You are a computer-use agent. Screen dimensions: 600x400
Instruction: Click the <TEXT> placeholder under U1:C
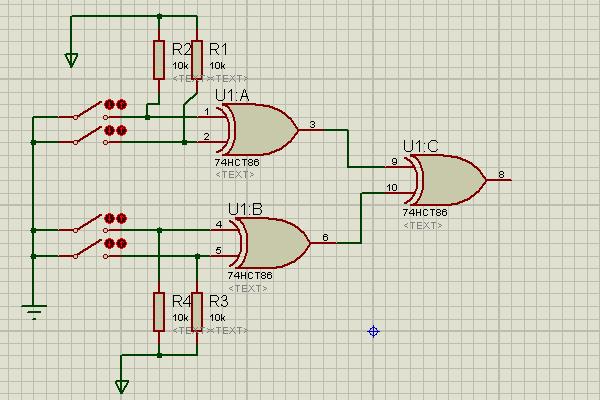(423, 225)
